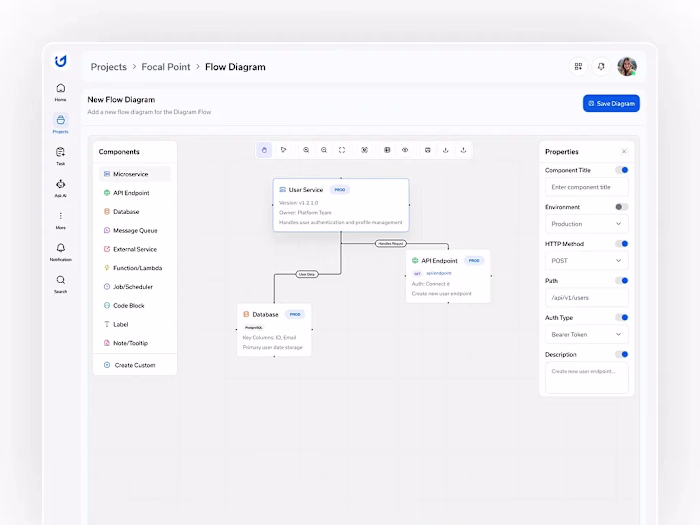Screen dimensions: 700x525
Task: Select the Message Queue component
Action: tap(135, 230)
